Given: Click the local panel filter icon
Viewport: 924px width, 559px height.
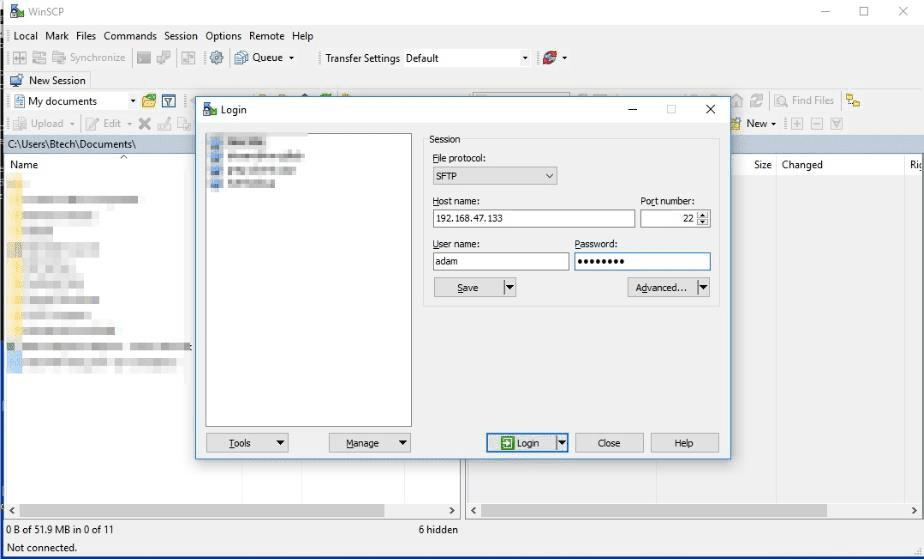Looking at the screenshot, I should [169, 101].
